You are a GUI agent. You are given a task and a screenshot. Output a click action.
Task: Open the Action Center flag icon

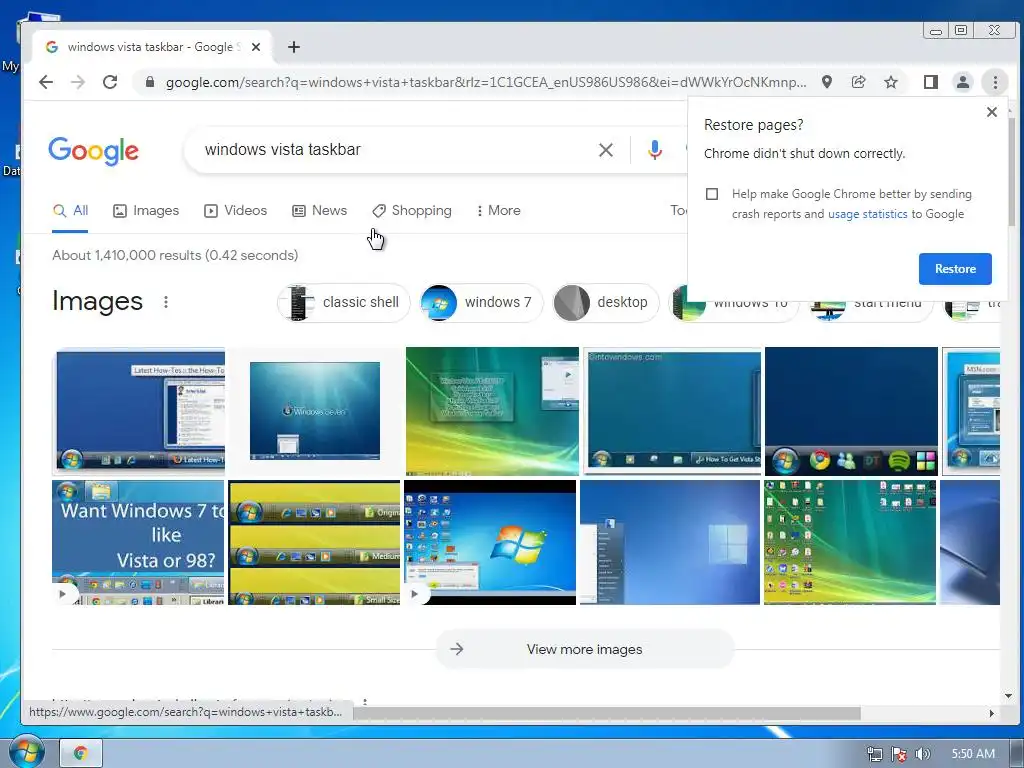point(899,754)
